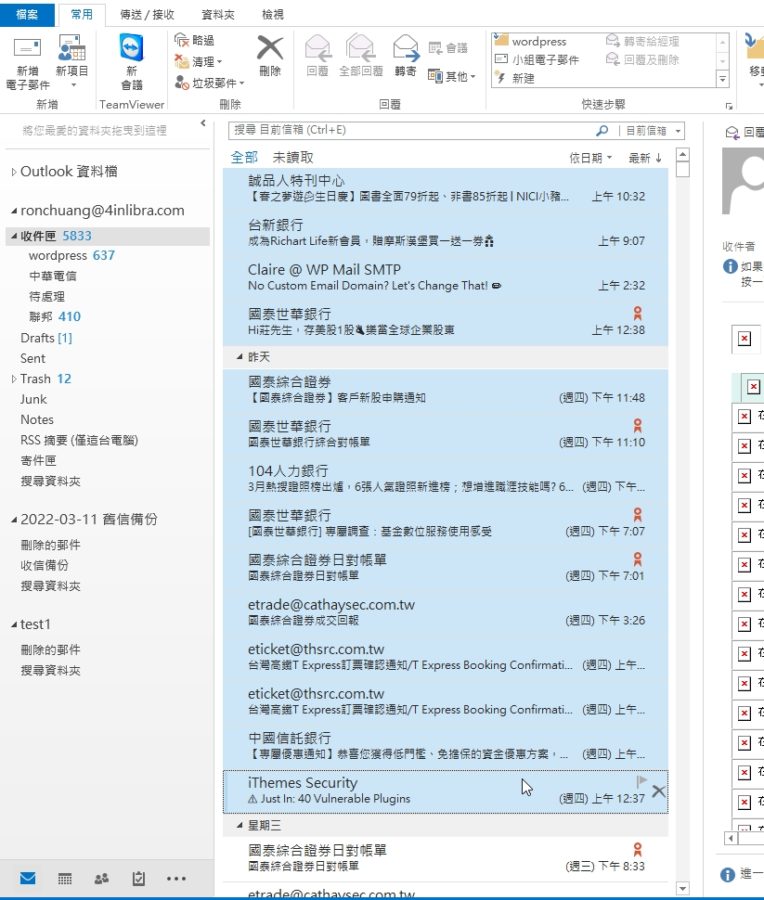The width and height of the screenshot is (764, 900).
Task: Open the Notes folder
Action: (37, 420)
